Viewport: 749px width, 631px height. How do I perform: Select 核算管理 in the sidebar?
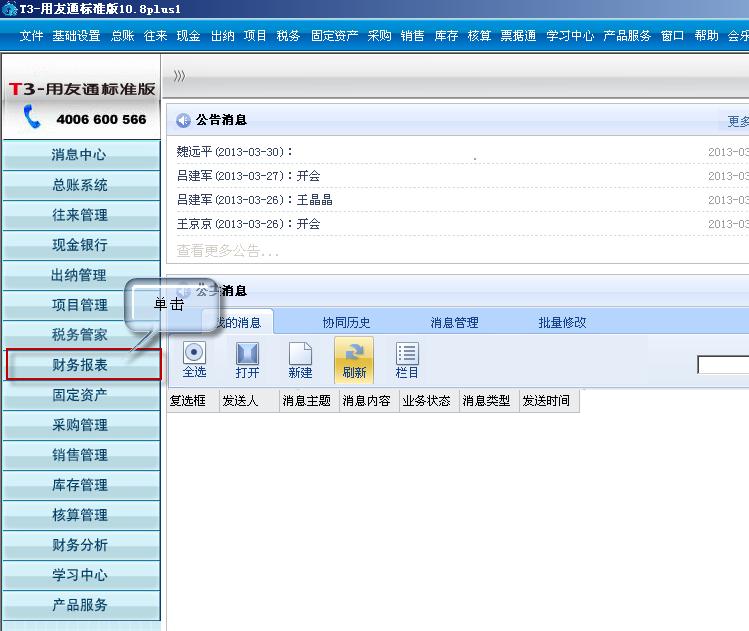coord(81,515)
